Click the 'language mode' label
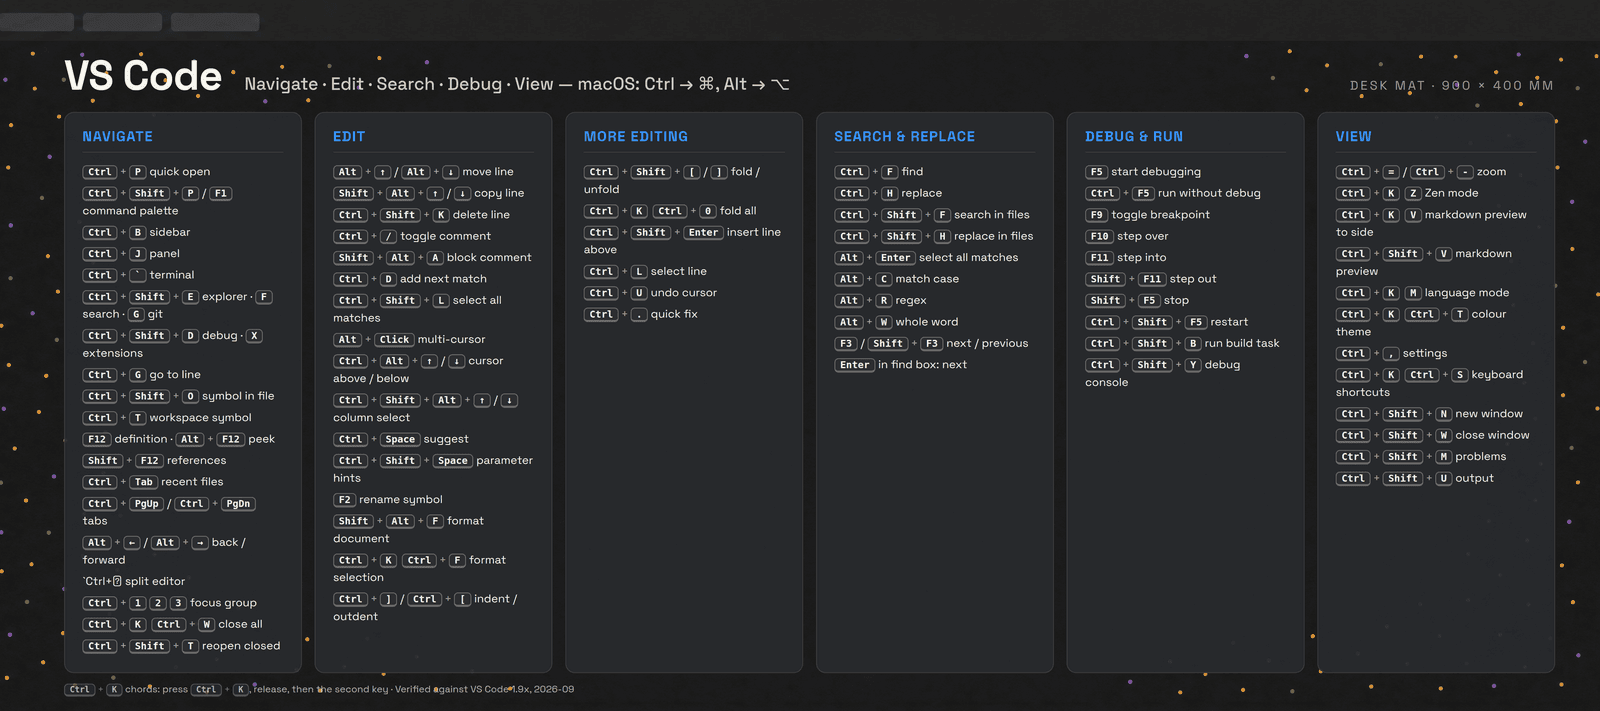 tap(1467, 293)
